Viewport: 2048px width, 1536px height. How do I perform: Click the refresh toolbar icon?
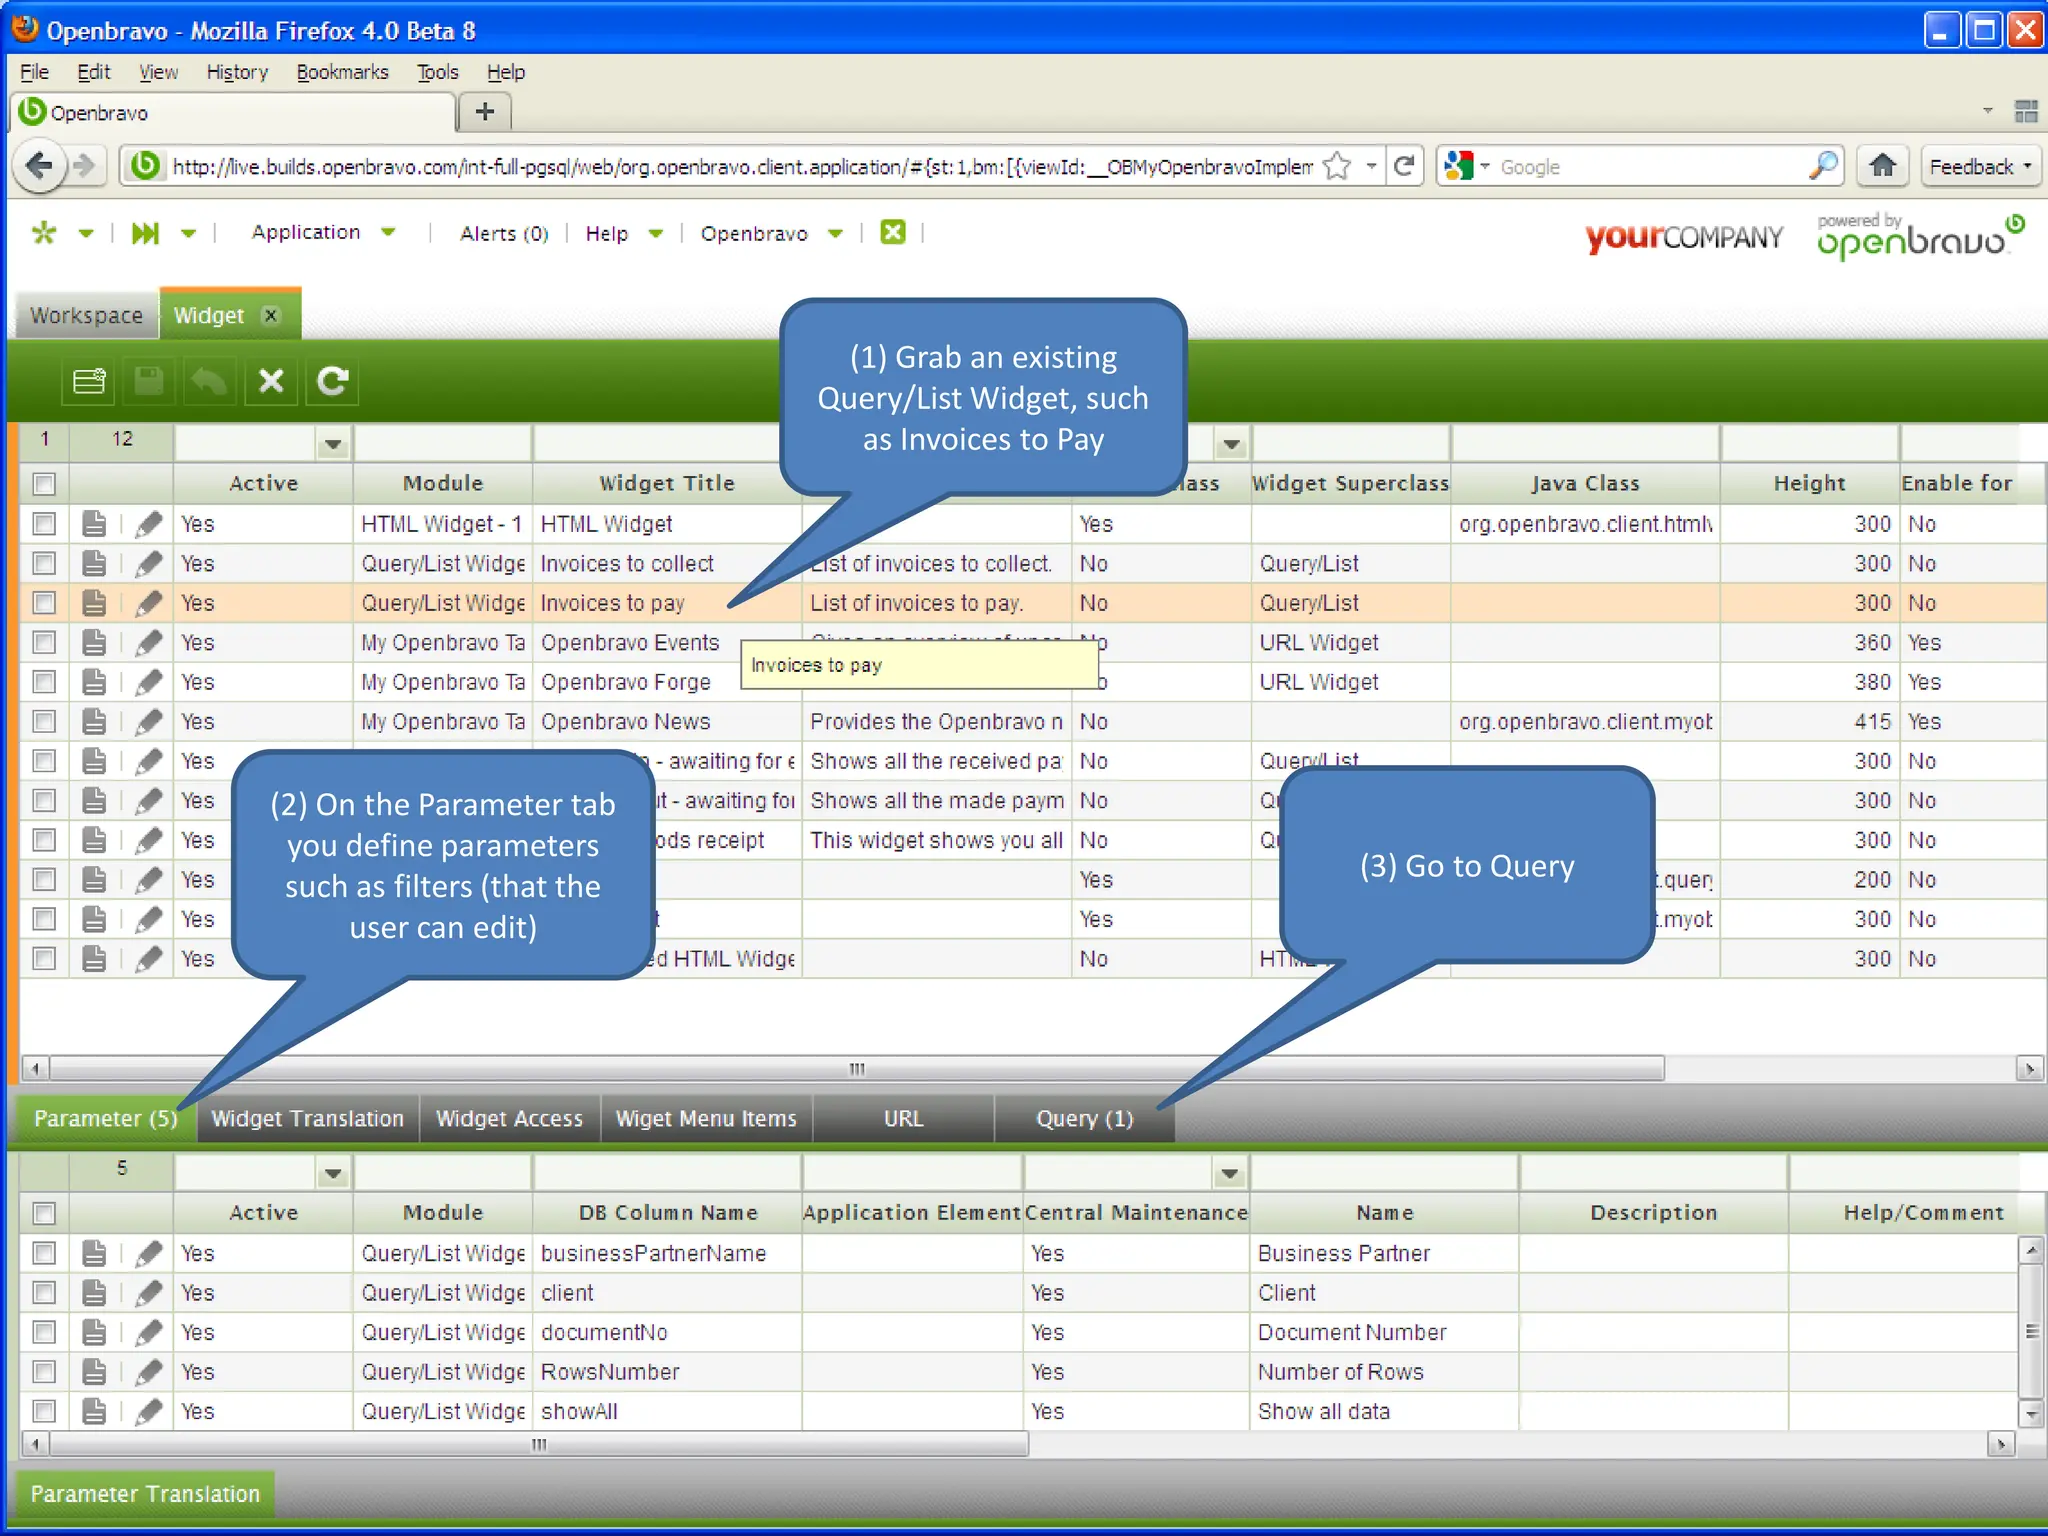point(332,381)
